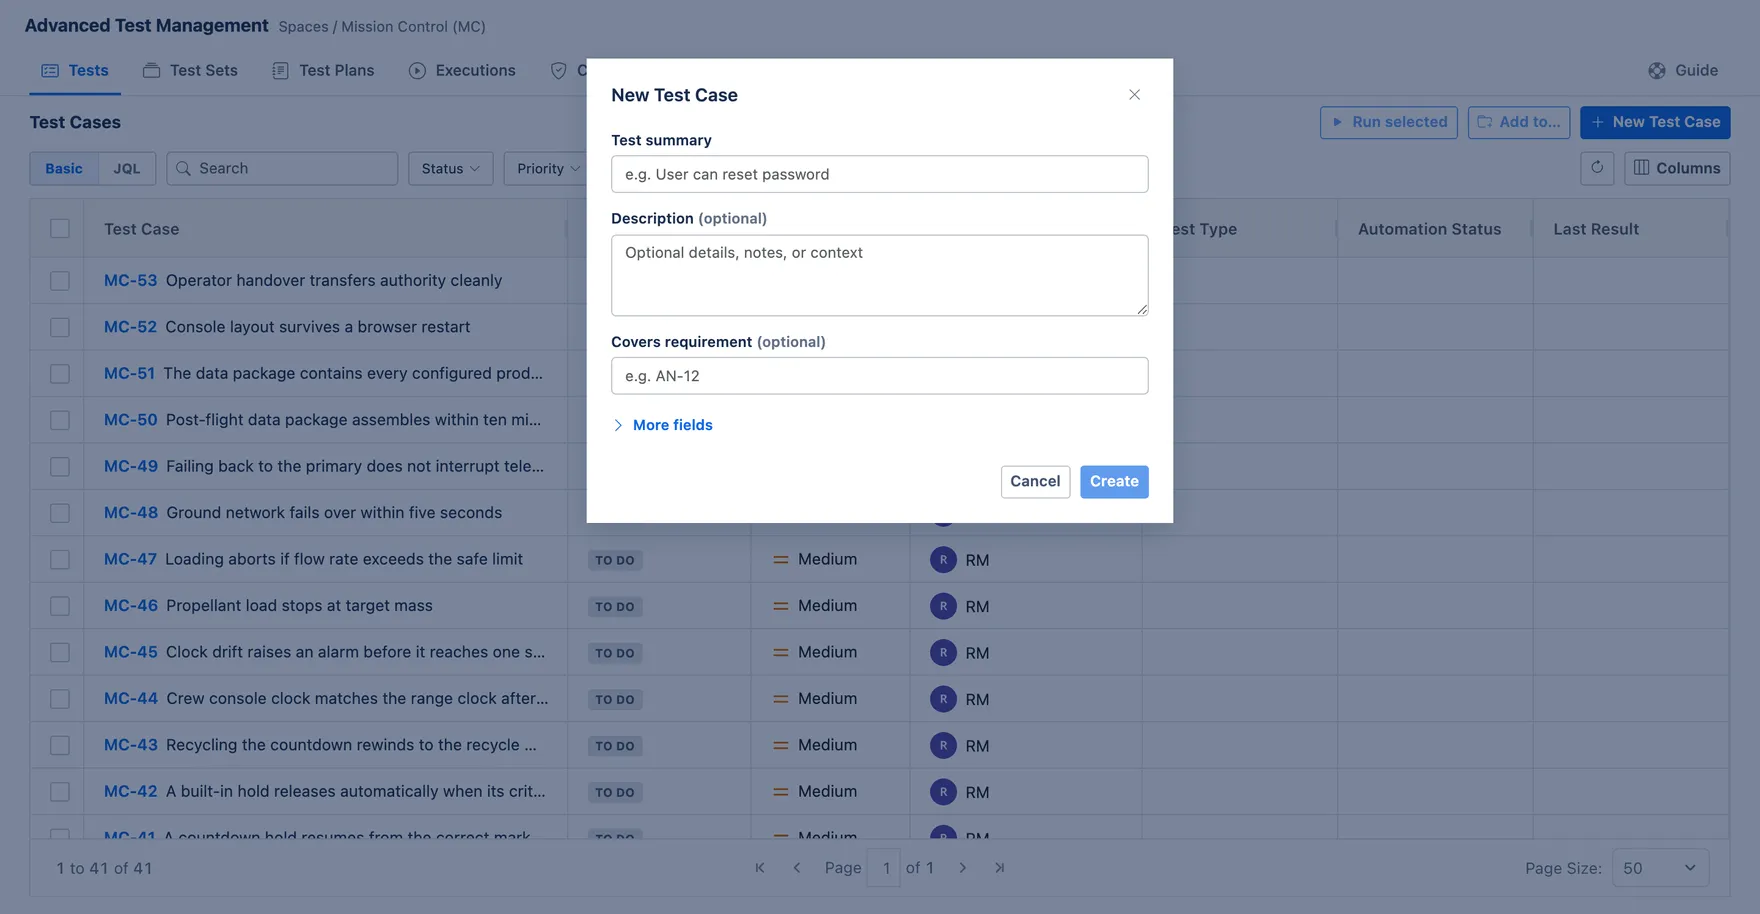Click the Automation Status column header

point(1429,229)
